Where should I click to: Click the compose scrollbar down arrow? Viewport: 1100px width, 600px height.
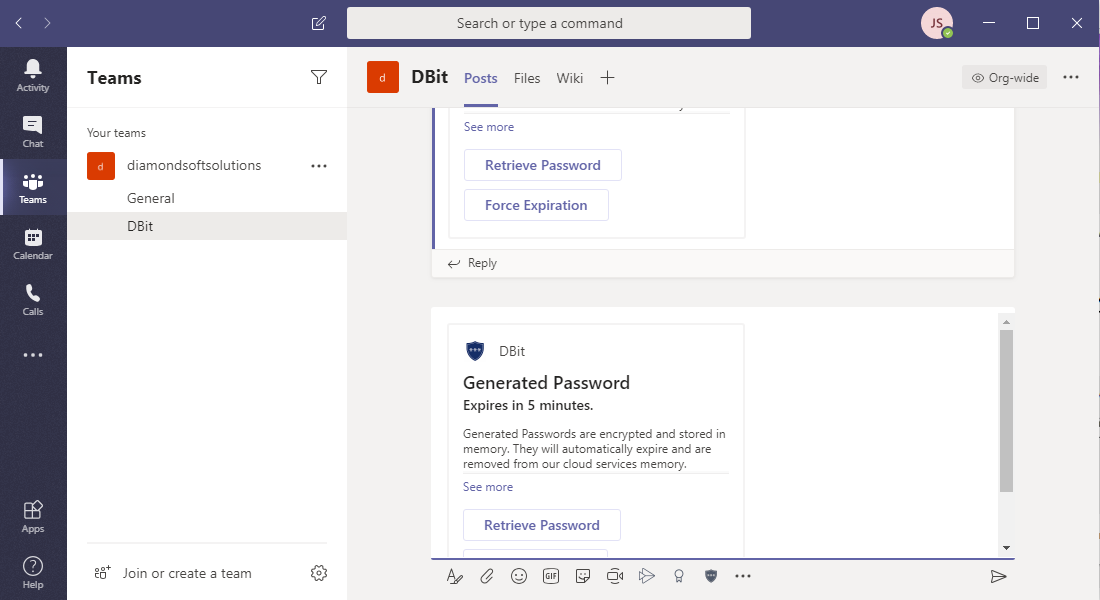click(x=1006, y=547)
